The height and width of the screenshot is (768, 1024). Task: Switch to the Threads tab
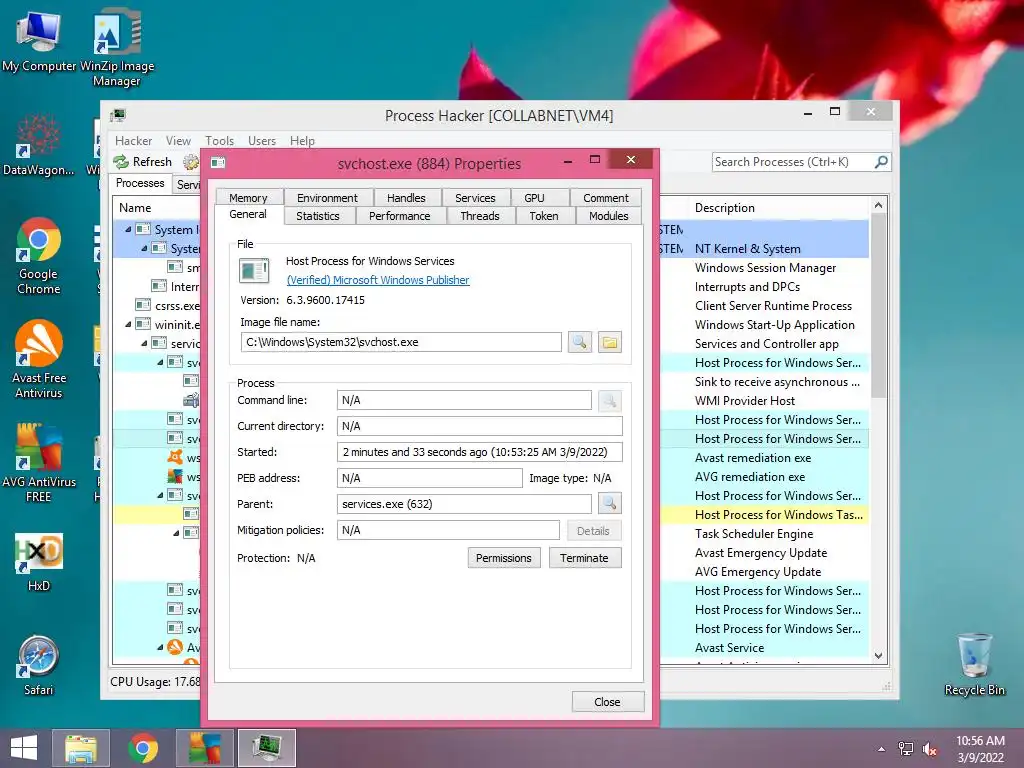coord(480,216)
